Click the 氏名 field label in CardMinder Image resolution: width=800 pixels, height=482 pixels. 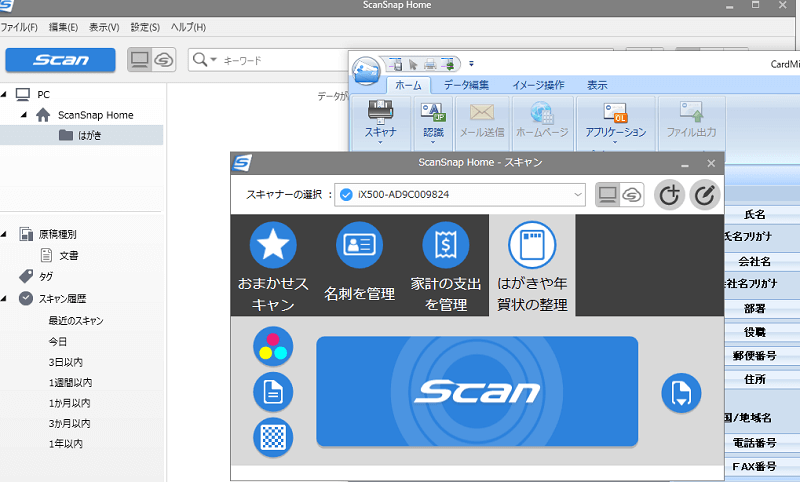tap(755, 214)
